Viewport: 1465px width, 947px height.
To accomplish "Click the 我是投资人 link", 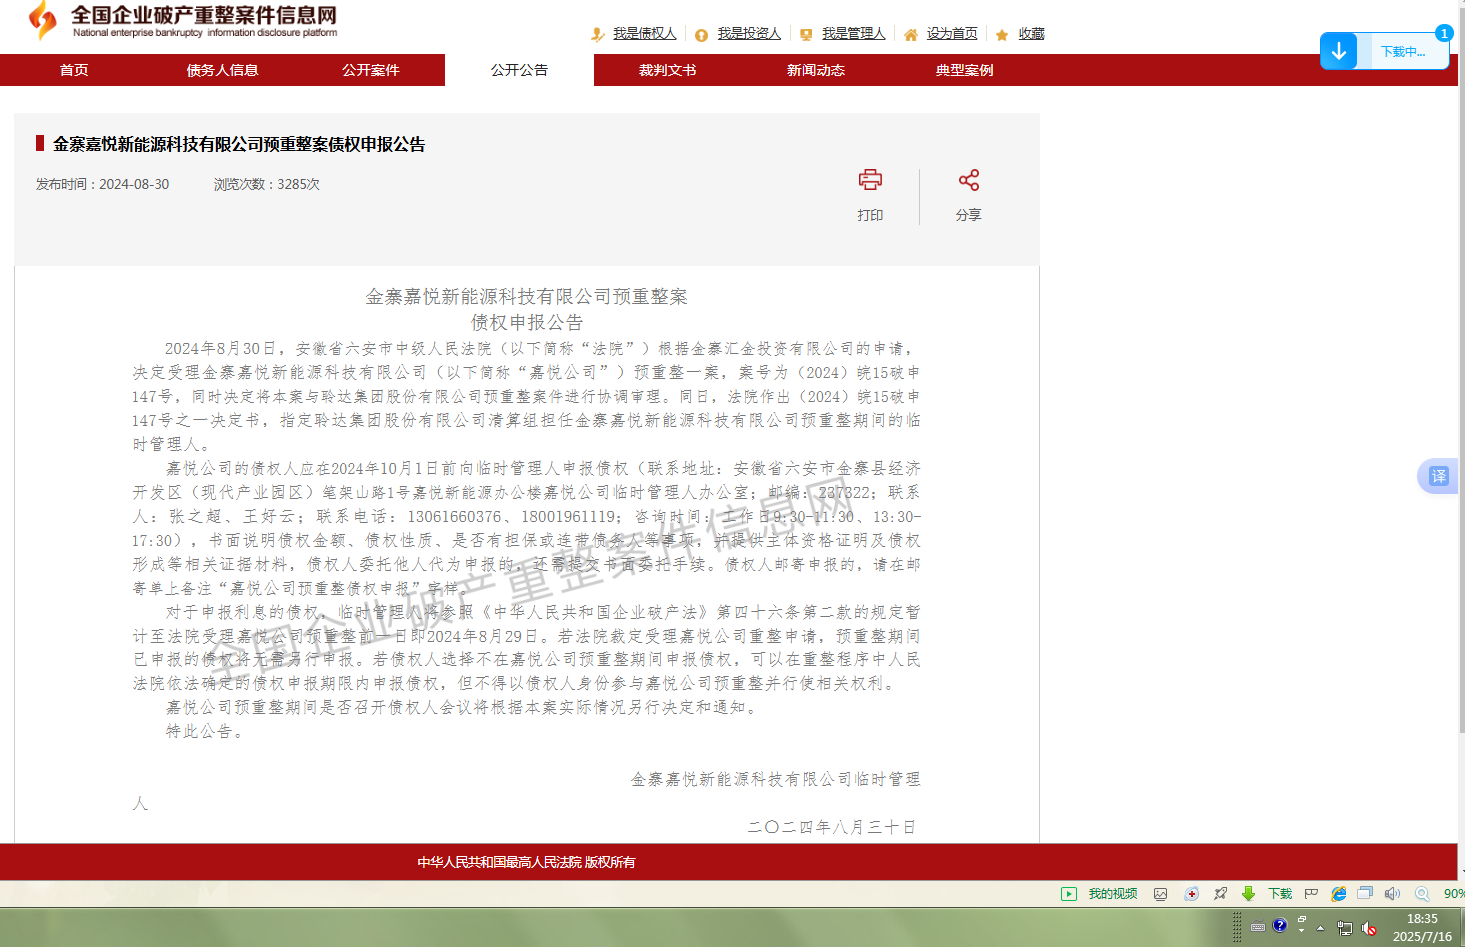I will click(x=749, y=34).
